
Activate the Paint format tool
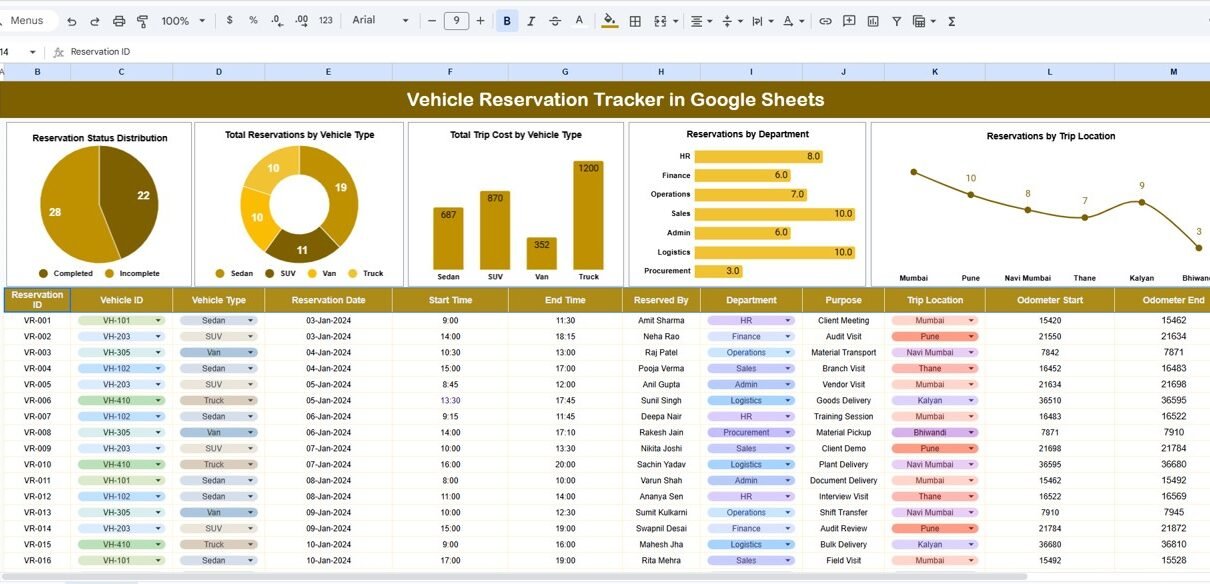click(142, 21)
